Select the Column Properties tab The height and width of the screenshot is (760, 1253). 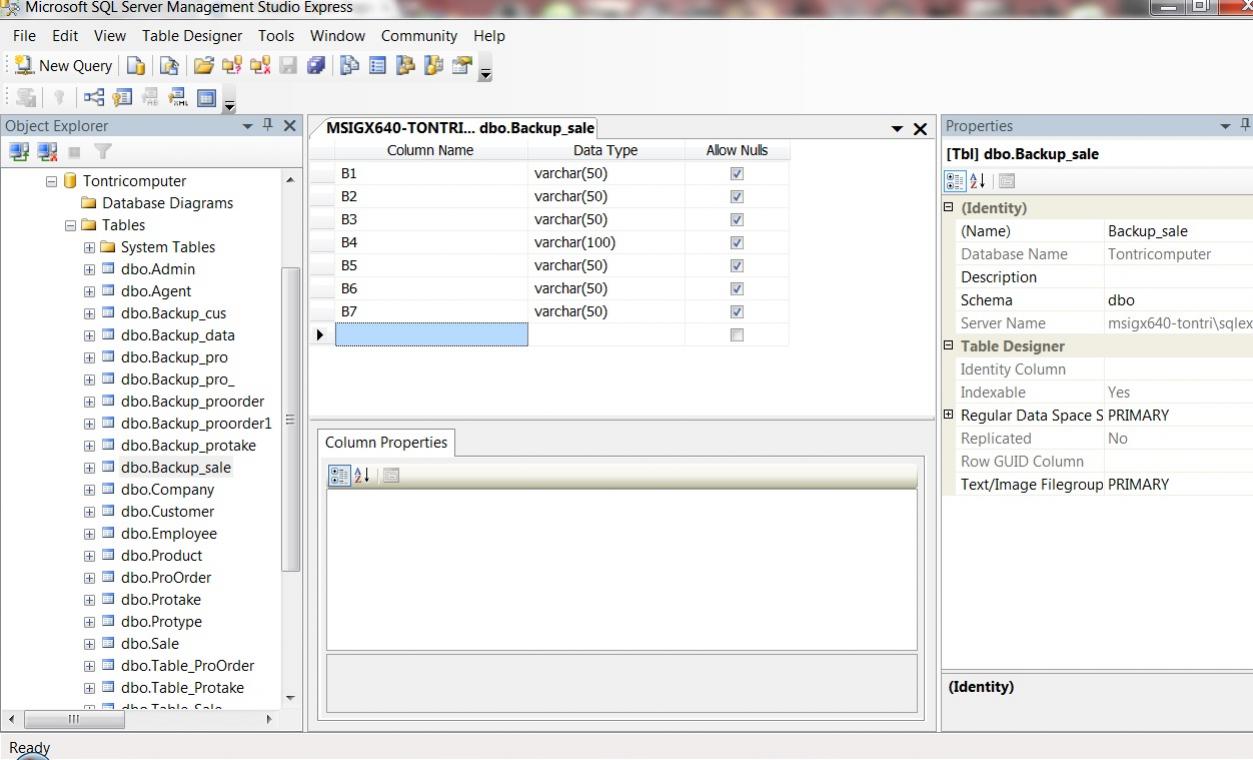(386, 442)
